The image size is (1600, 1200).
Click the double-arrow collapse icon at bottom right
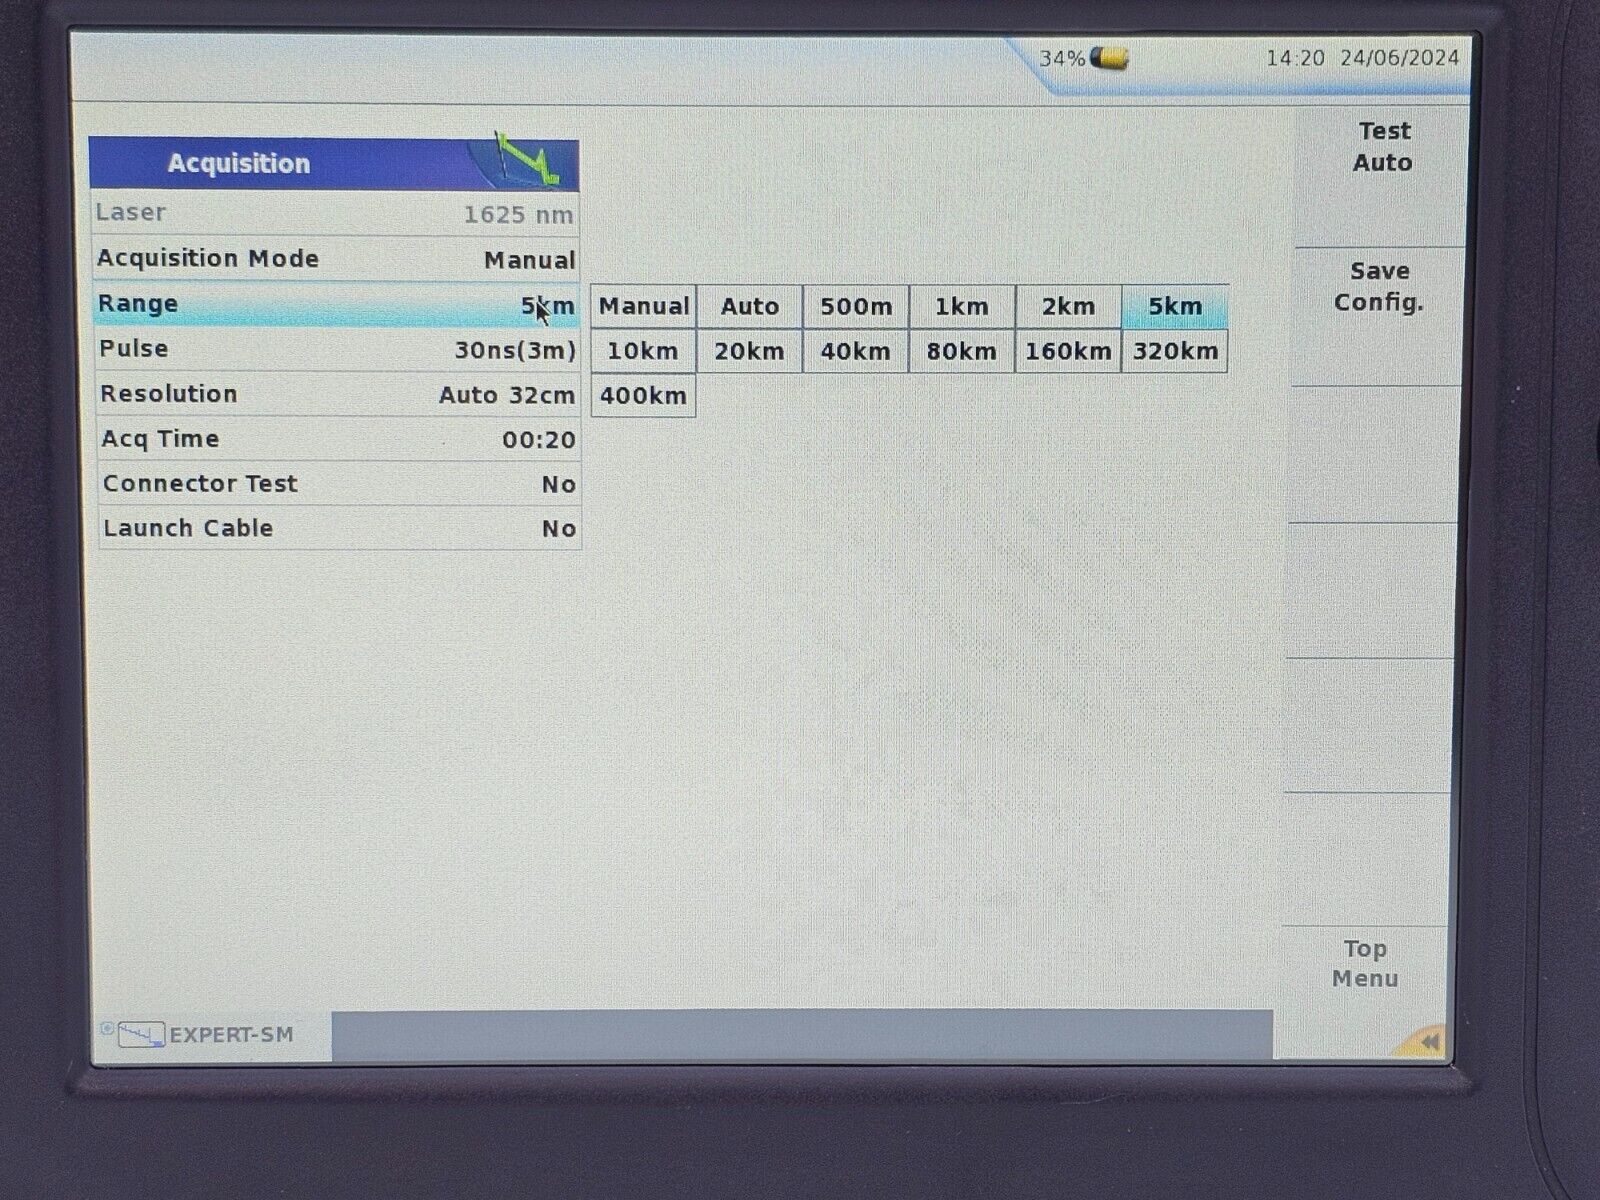coord(1428,1042)
